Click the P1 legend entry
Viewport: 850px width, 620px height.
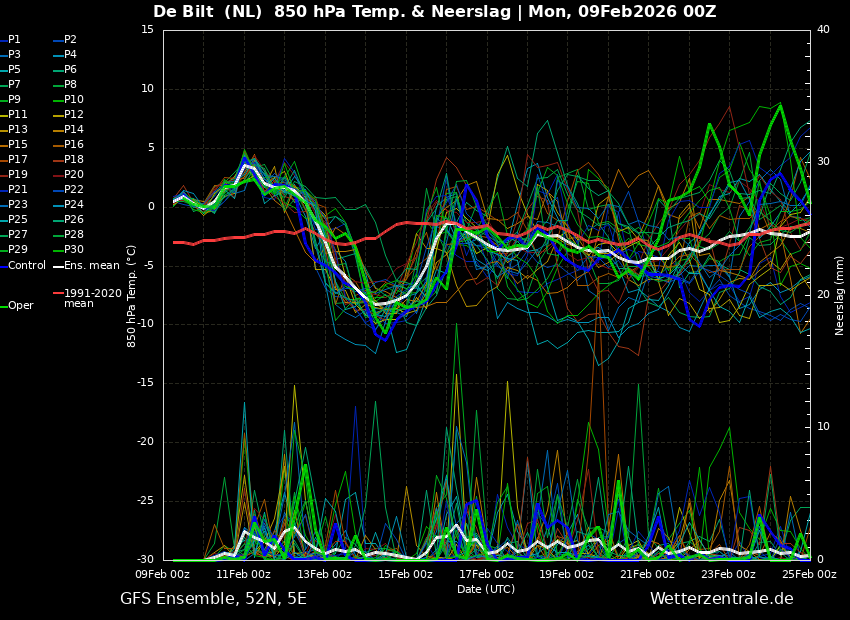tap(14, 40)
